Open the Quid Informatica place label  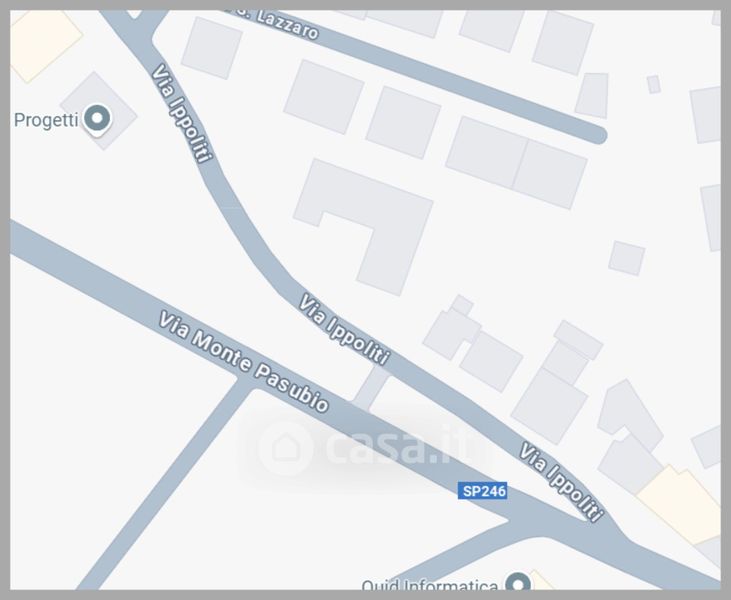(429, 585)
